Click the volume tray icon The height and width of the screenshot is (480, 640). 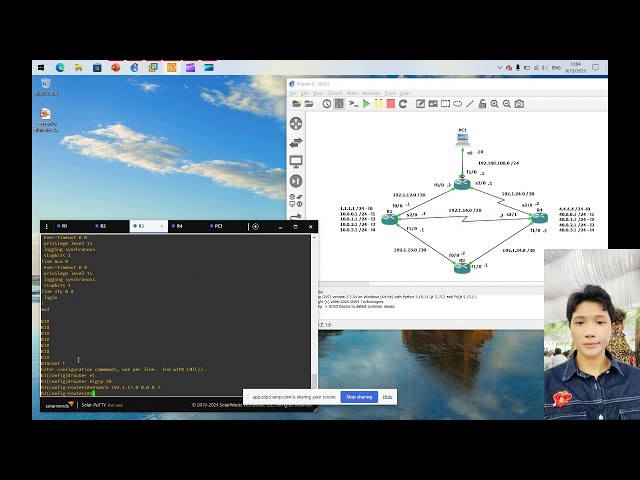[545, 68]
